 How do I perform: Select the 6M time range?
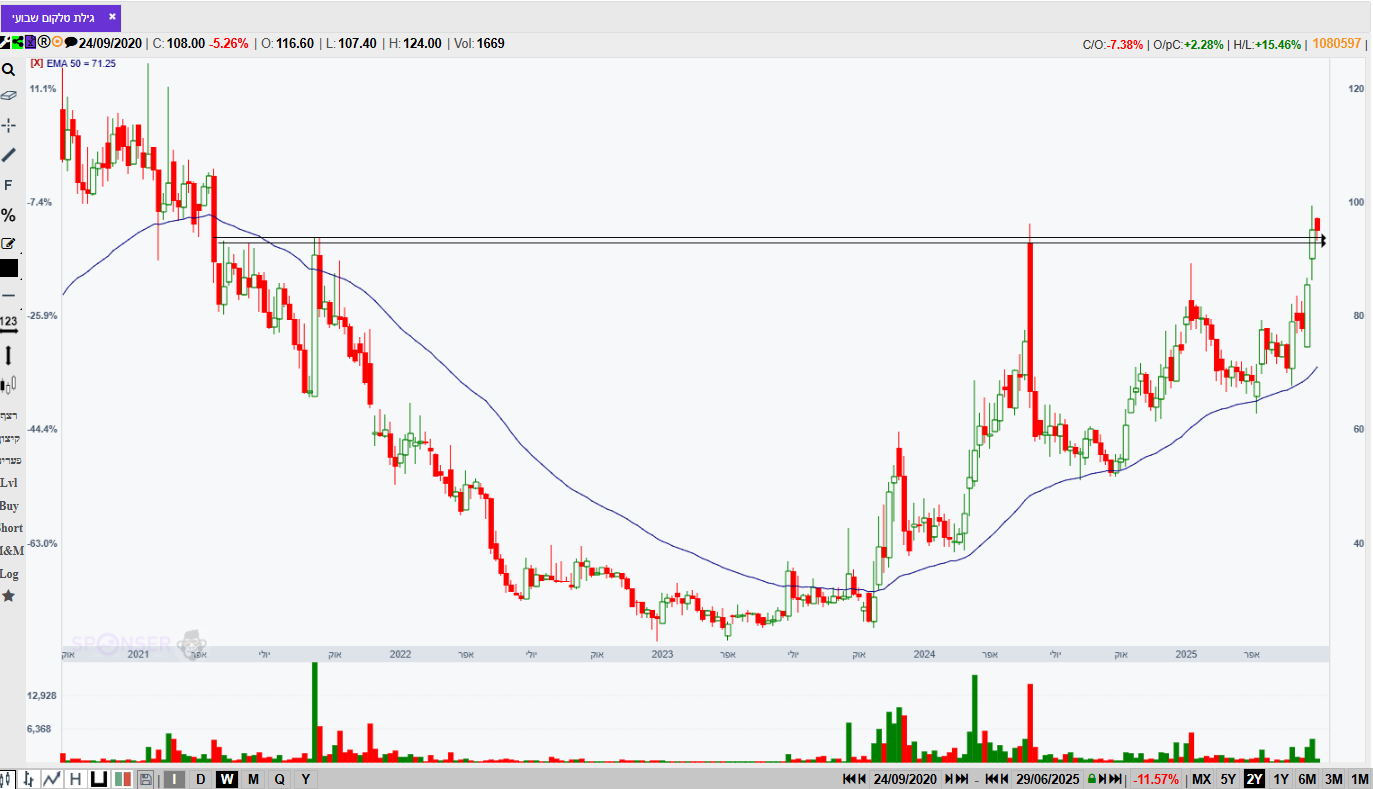(x=1307, y=779)
